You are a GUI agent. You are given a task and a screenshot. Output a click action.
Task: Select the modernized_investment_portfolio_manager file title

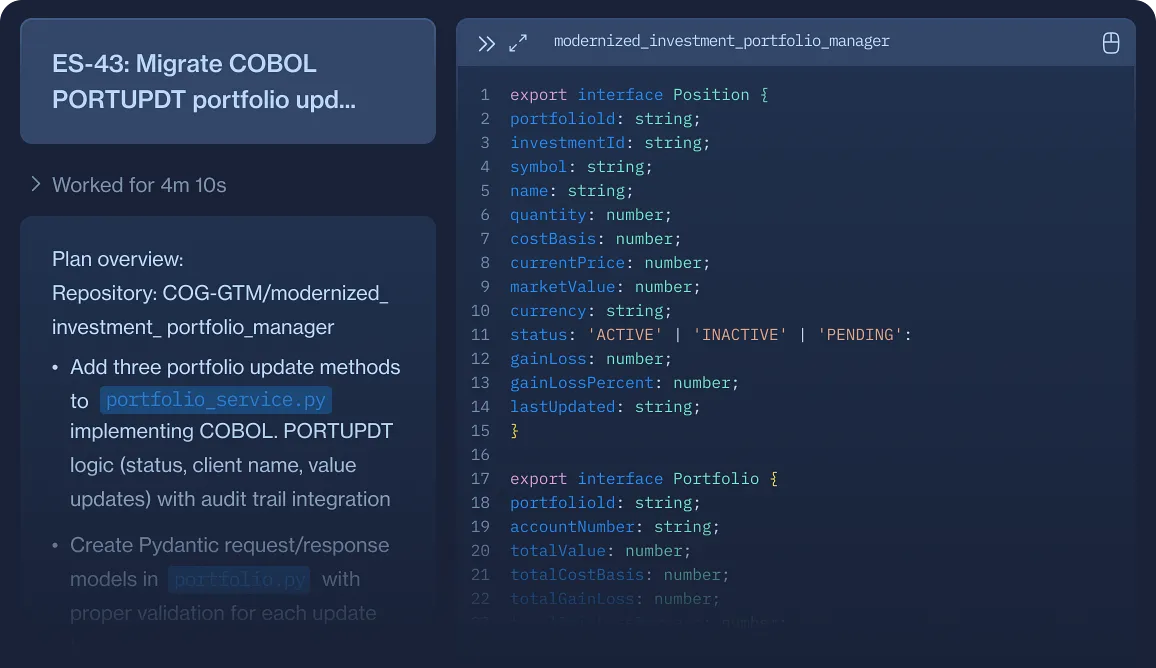(x=721, y=41)
